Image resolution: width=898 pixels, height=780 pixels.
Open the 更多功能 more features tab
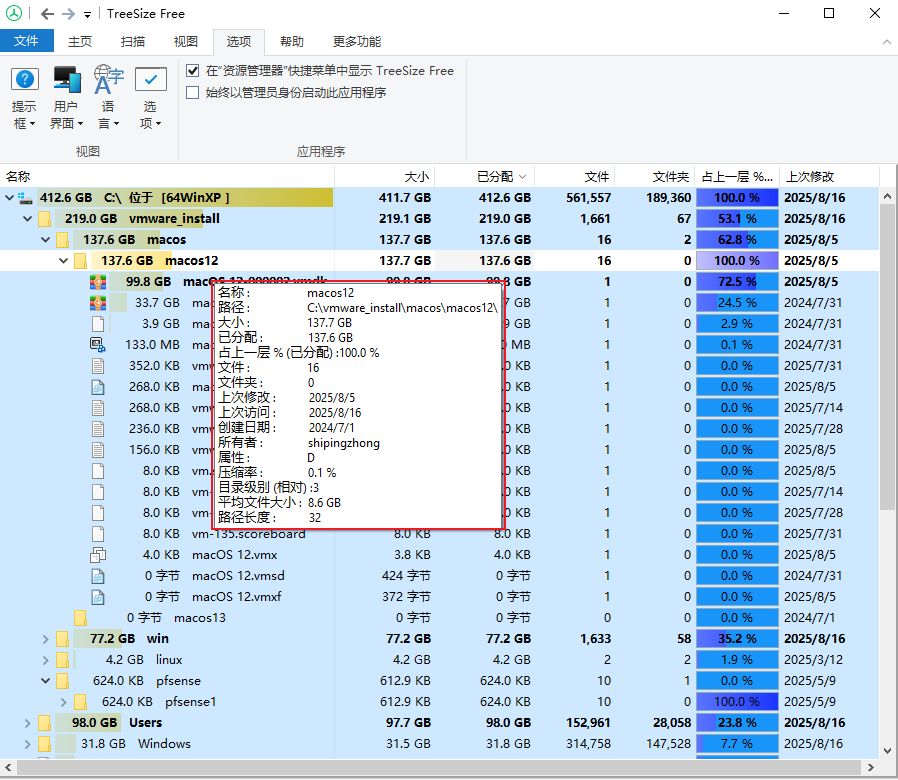click(357, 41)
